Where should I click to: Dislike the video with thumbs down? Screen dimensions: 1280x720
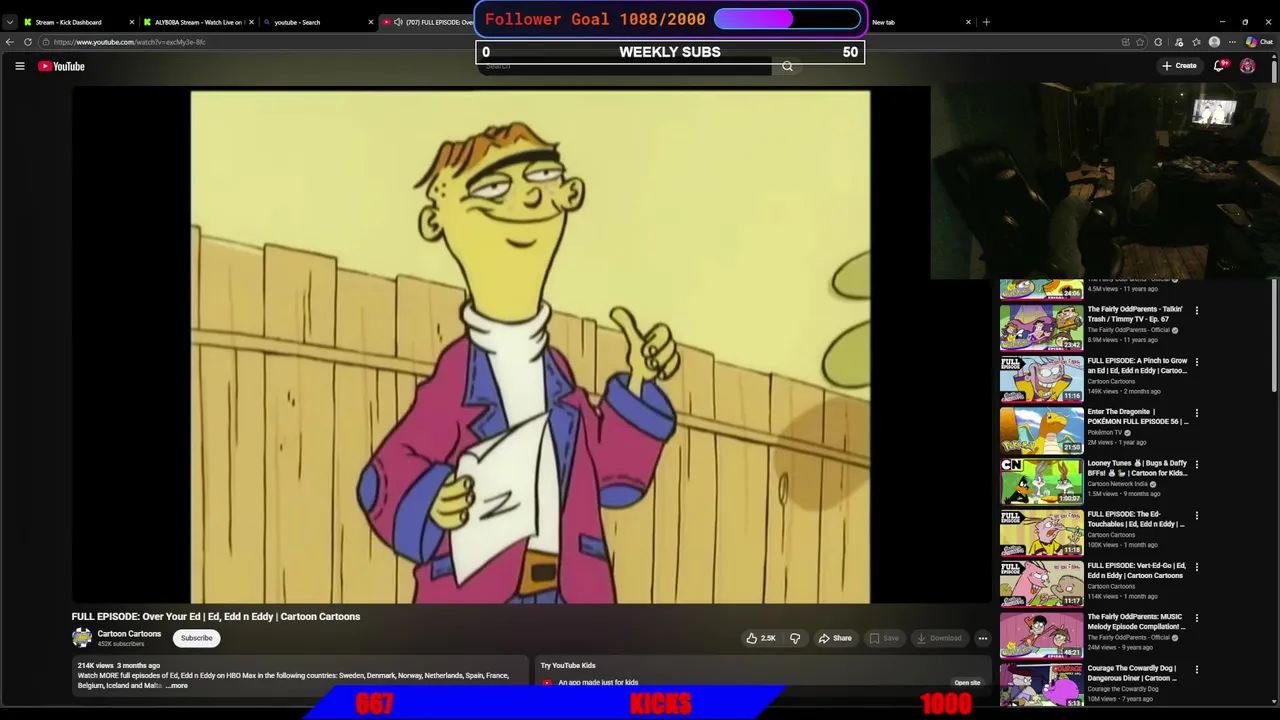tap(795, 638)
